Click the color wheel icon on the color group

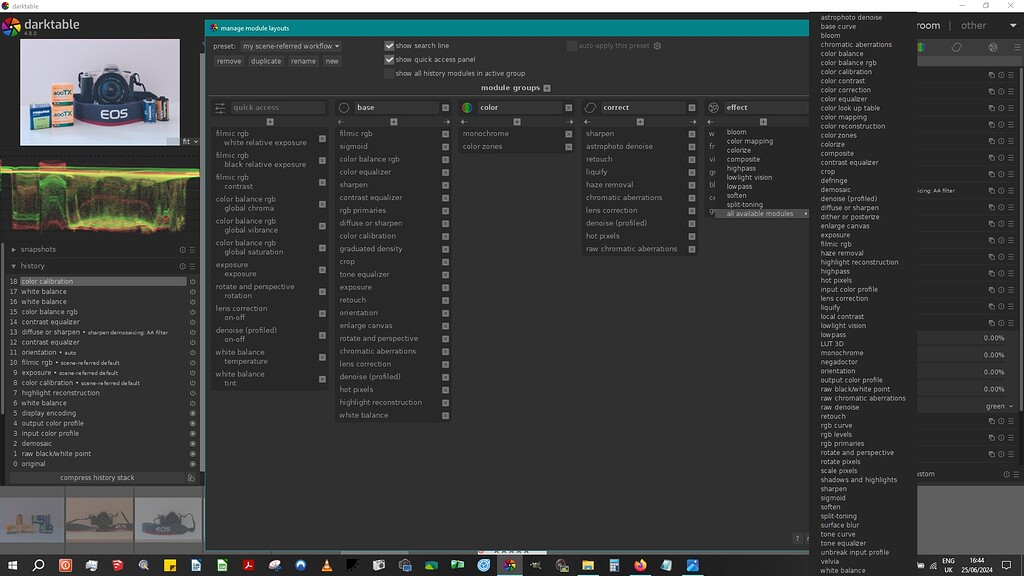(468, 107)
